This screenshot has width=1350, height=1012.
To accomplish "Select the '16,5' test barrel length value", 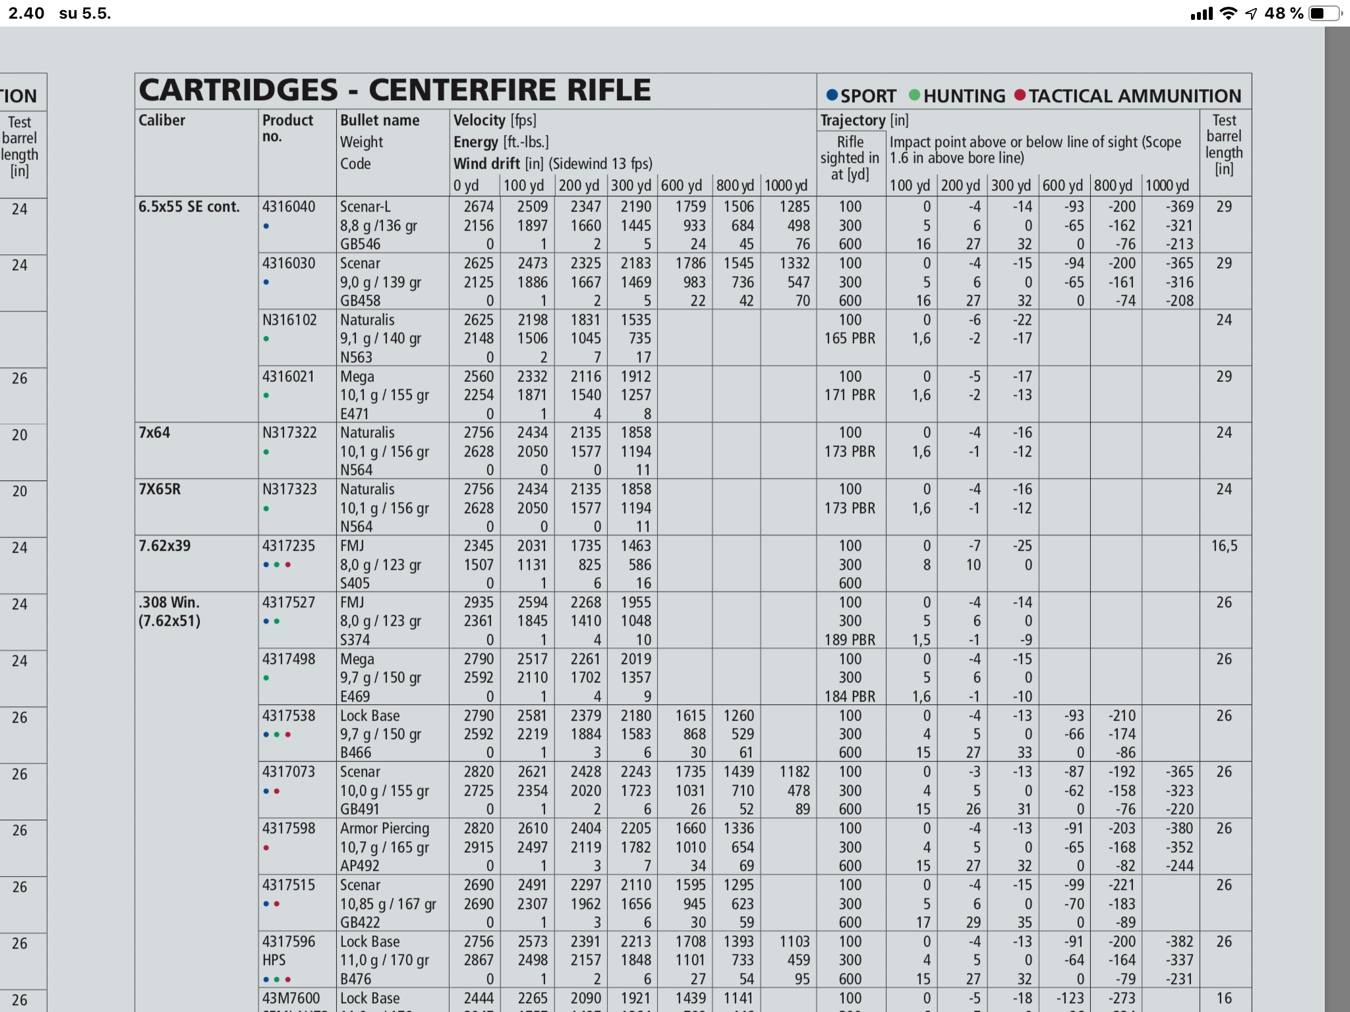I will [1224, 546].
